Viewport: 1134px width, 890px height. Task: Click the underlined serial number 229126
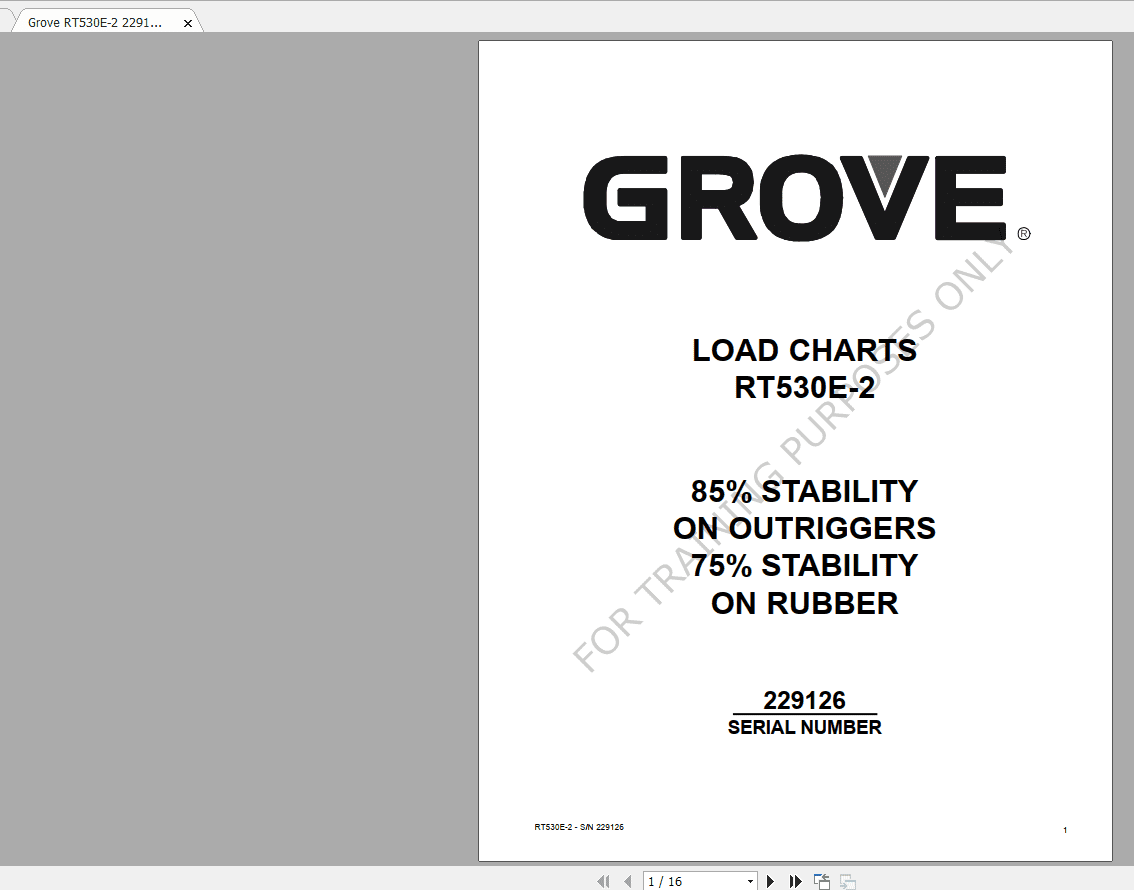[804, 701]
